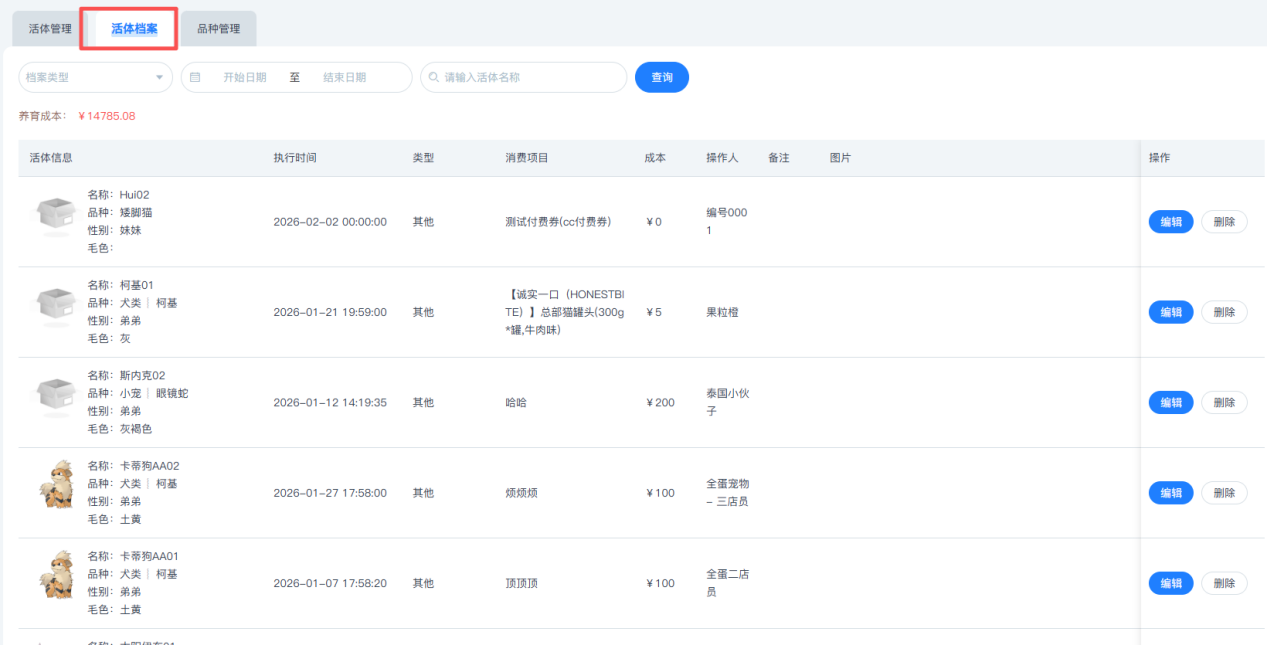This screenshot has width=1267, height=645.
Task: Click 编辑 for the 斯内克02 record
Action: [x=1170, y=402]
